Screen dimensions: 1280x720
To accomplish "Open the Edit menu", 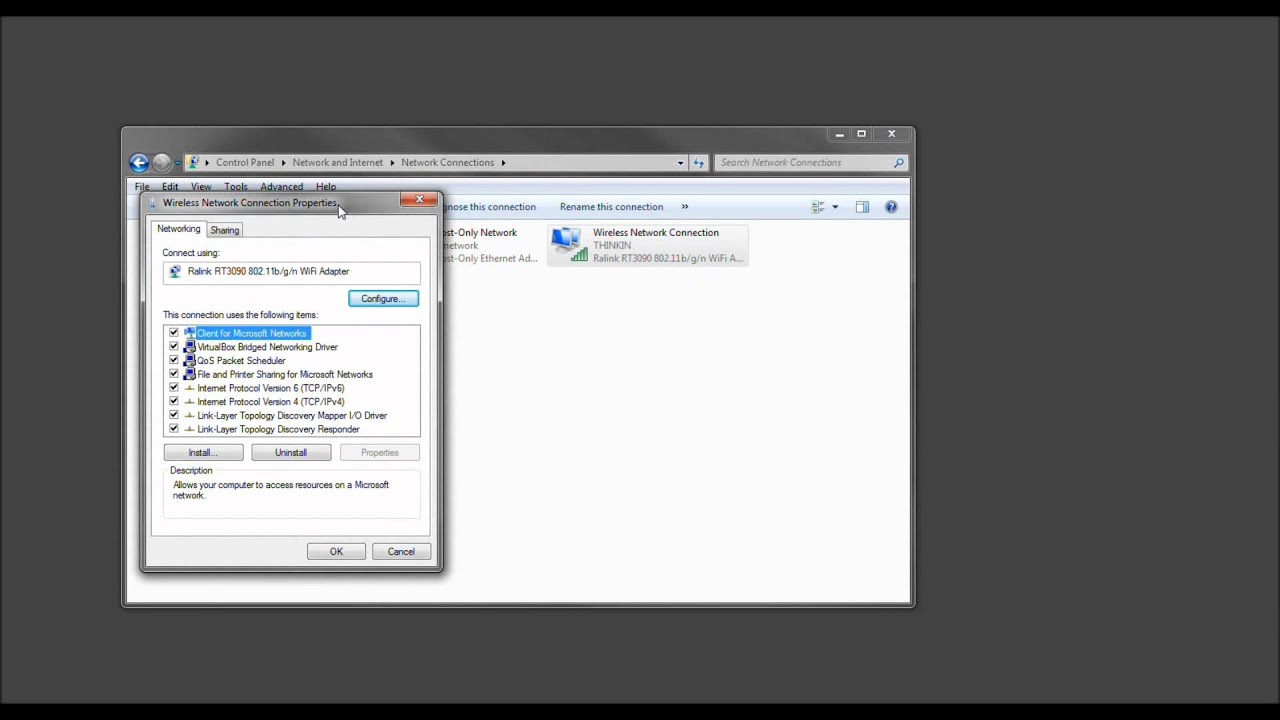I will pyautogui.click(x=170, y=186).
